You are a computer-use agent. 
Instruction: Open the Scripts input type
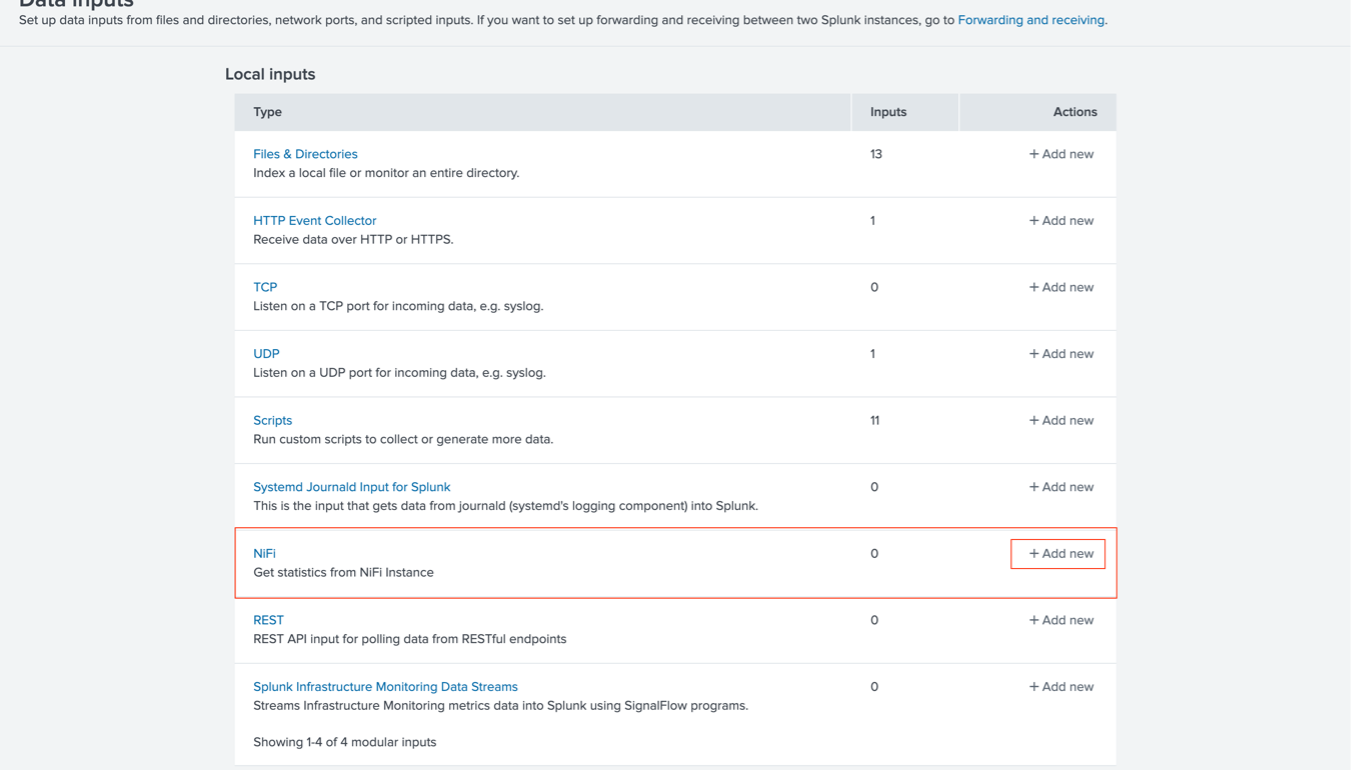click(273, 421)
